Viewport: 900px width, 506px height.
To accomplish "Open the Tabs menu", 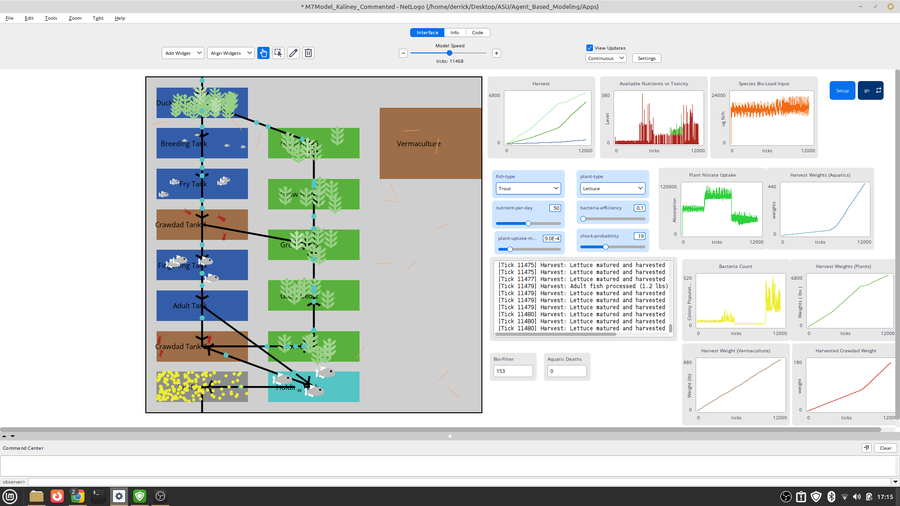I will point(98,18).
